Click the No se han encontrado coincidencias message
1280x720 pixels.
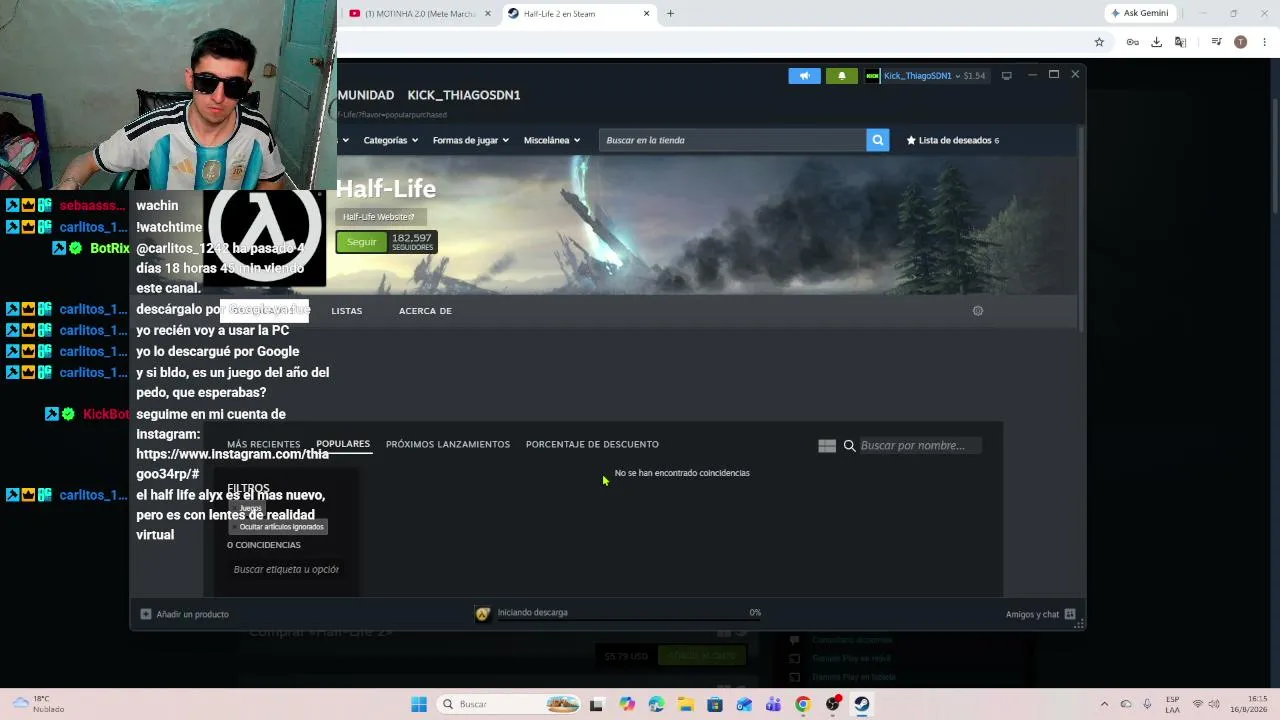(682, 473)
